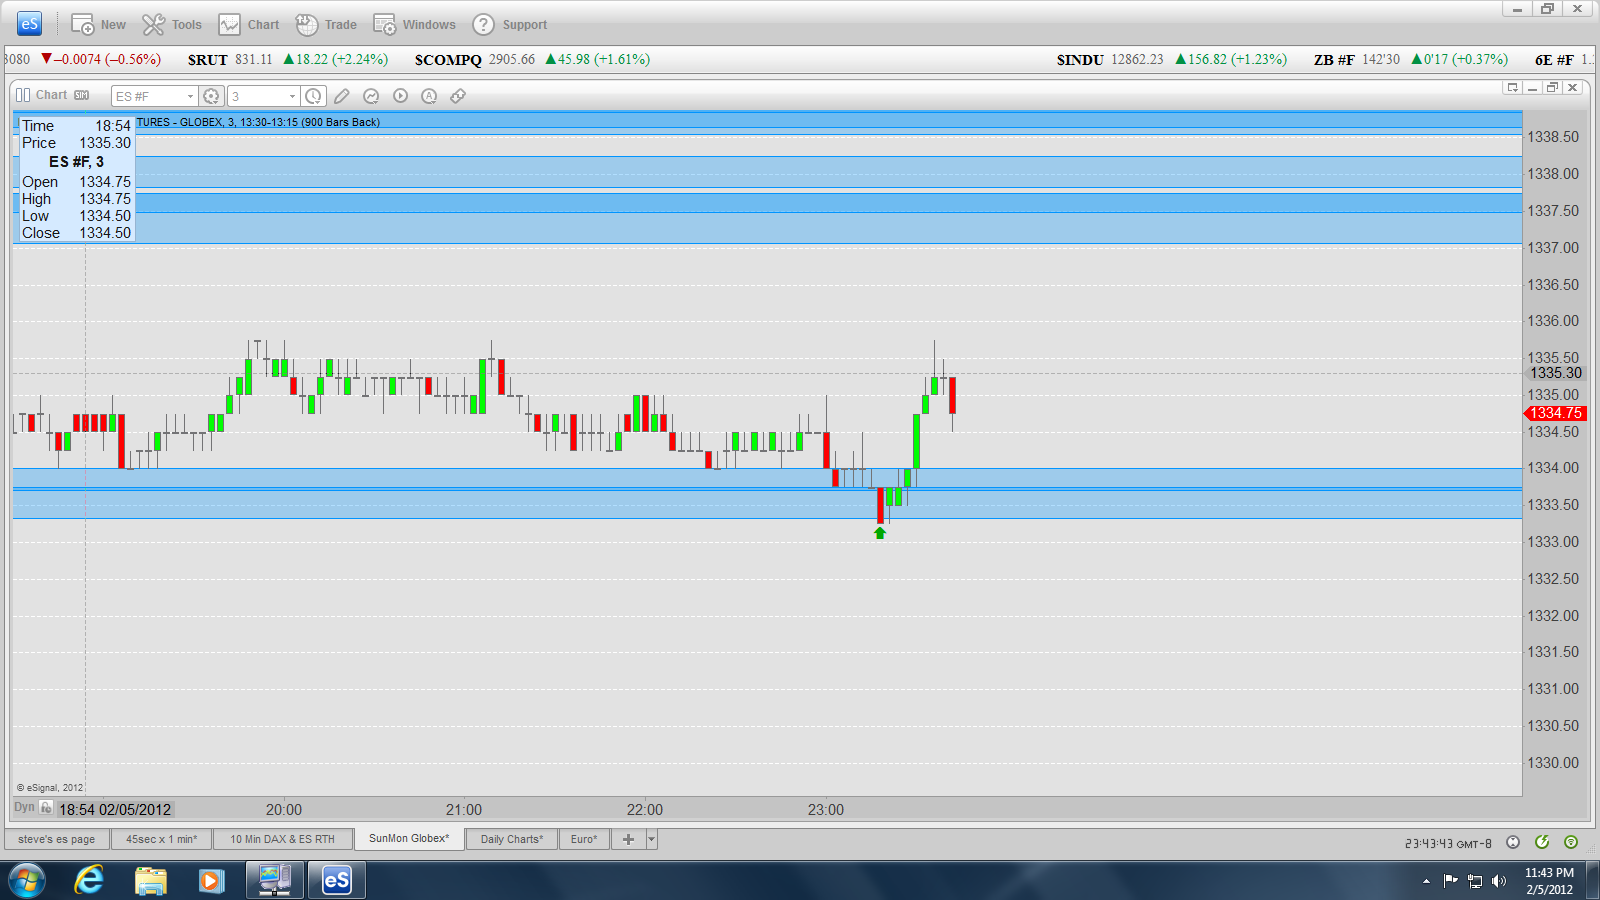Click the ZB #F ticker symbol
Image resolution: width=1600 pixels, height=900 pixels.
point(1334,60)
